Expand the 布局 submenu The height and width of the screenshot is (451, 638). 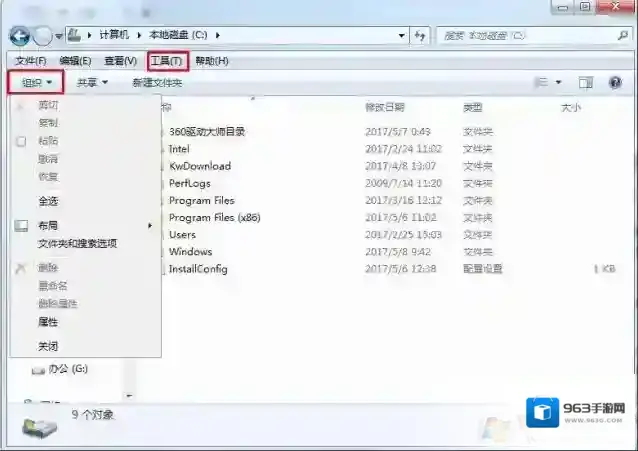[x=85, y=226]
